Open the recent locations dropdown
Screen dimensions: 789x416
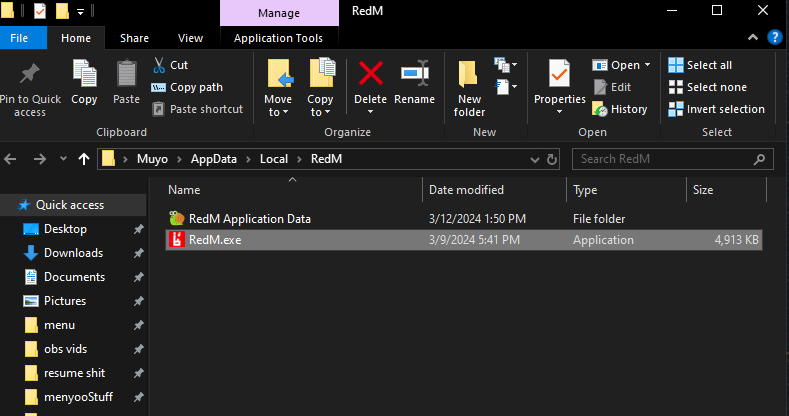click(63, 159)
